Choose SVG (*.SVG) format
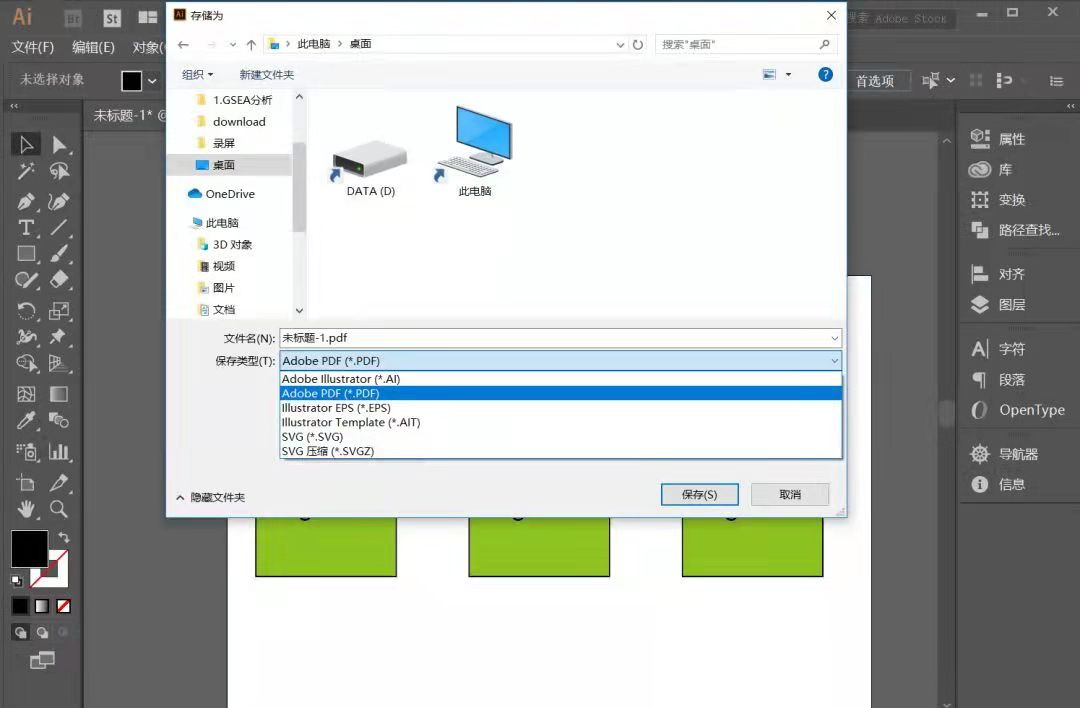Screen dimensions: 1080x708 tap(561, 437)
